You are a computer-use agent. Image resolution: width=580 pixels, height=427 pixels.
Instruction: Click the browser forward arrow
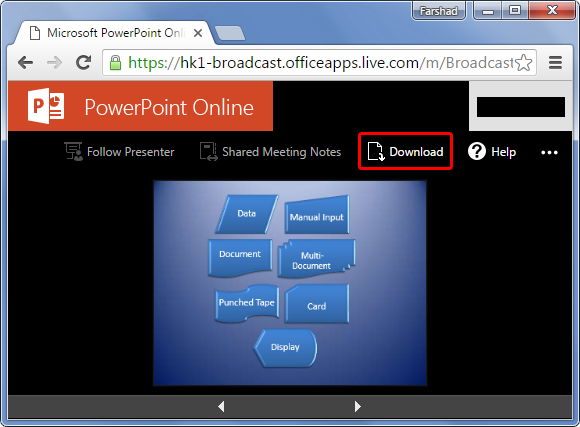pyautogui.click(x=54, y=63)
